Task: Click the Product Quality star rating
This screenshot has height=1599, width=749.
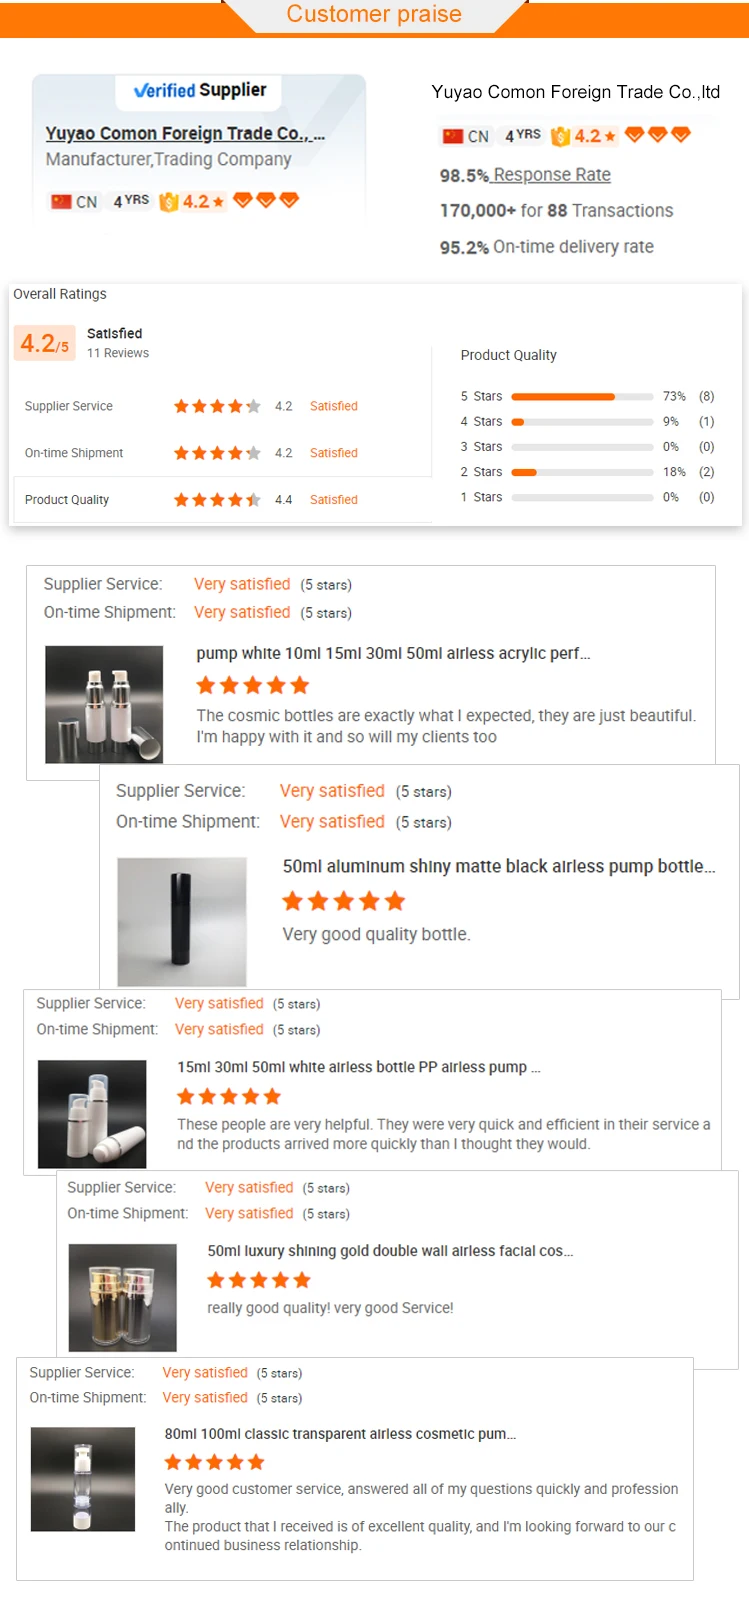Action: tap(217, 500)
